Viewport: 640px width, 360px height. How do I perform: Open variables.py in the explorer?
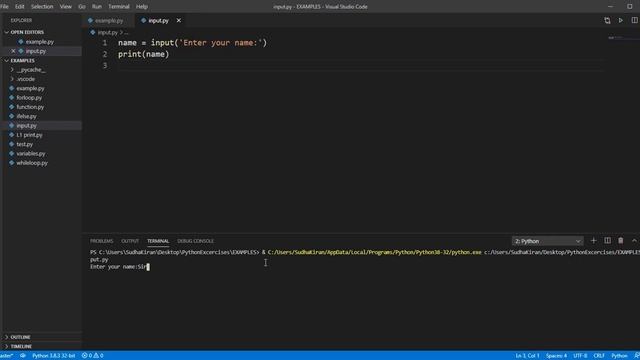coord(31,154)
